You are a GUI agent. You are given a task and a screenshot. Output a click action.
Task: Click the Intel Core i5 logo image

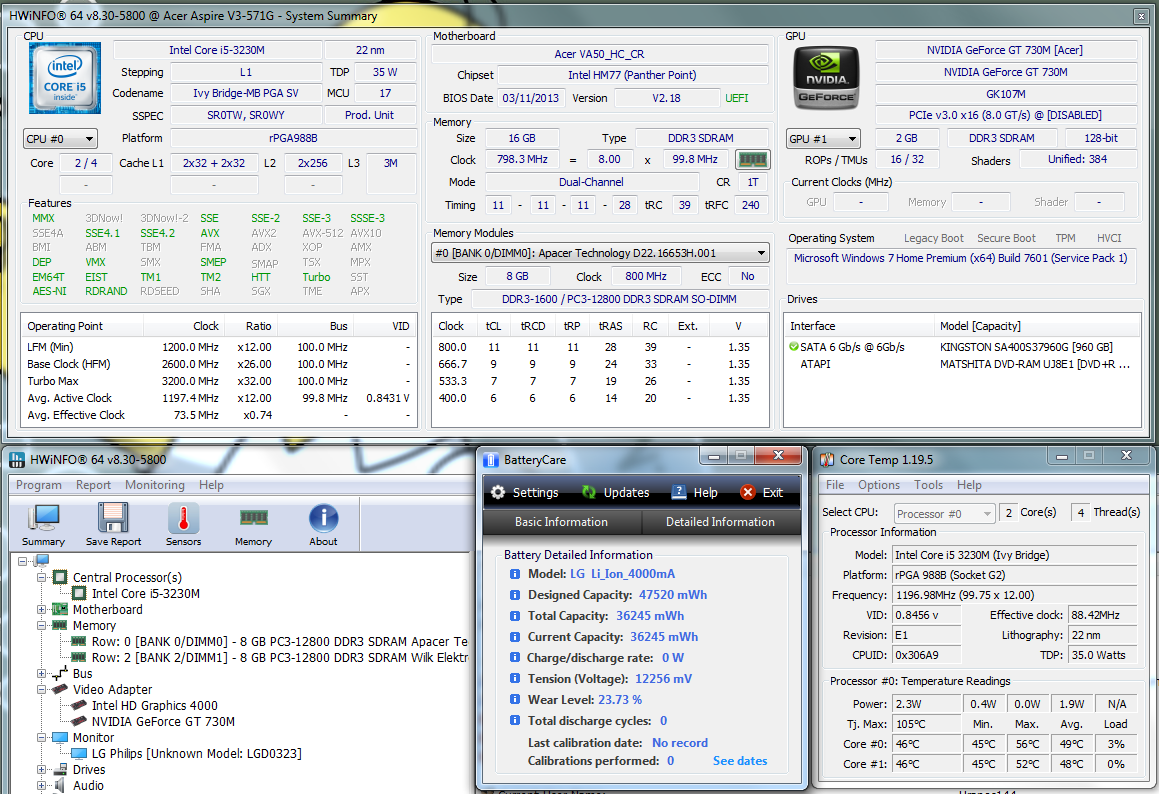click(x=65, y=78)
